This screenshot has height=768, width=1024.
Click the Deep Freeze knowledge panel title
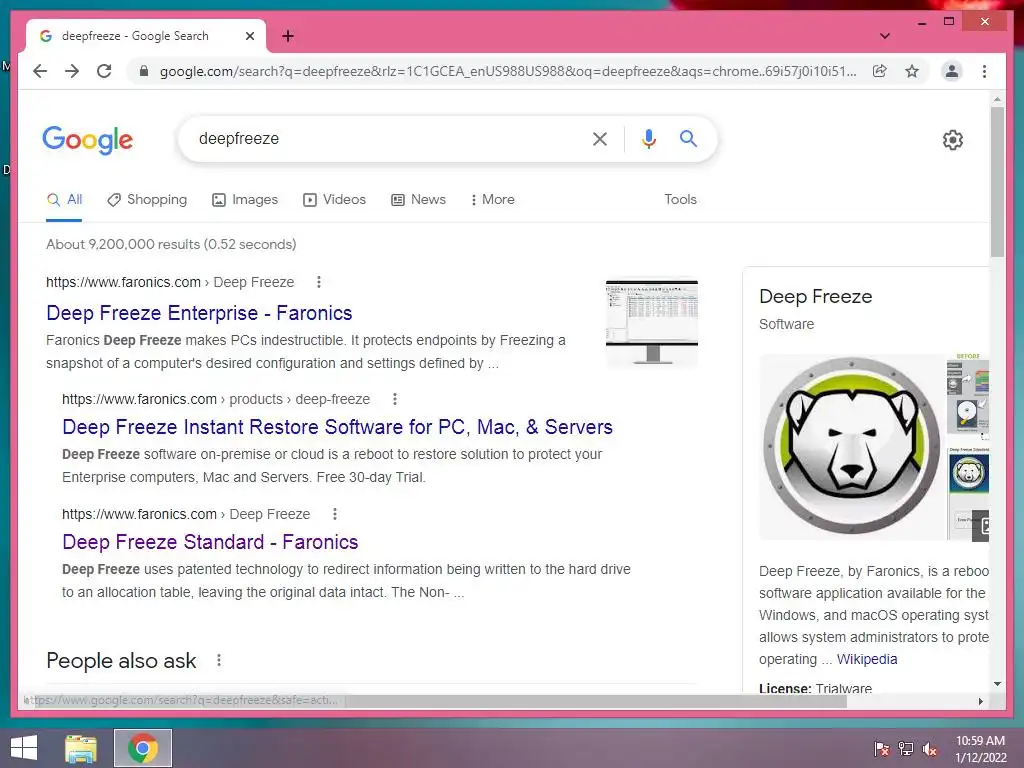coord(815,296)
